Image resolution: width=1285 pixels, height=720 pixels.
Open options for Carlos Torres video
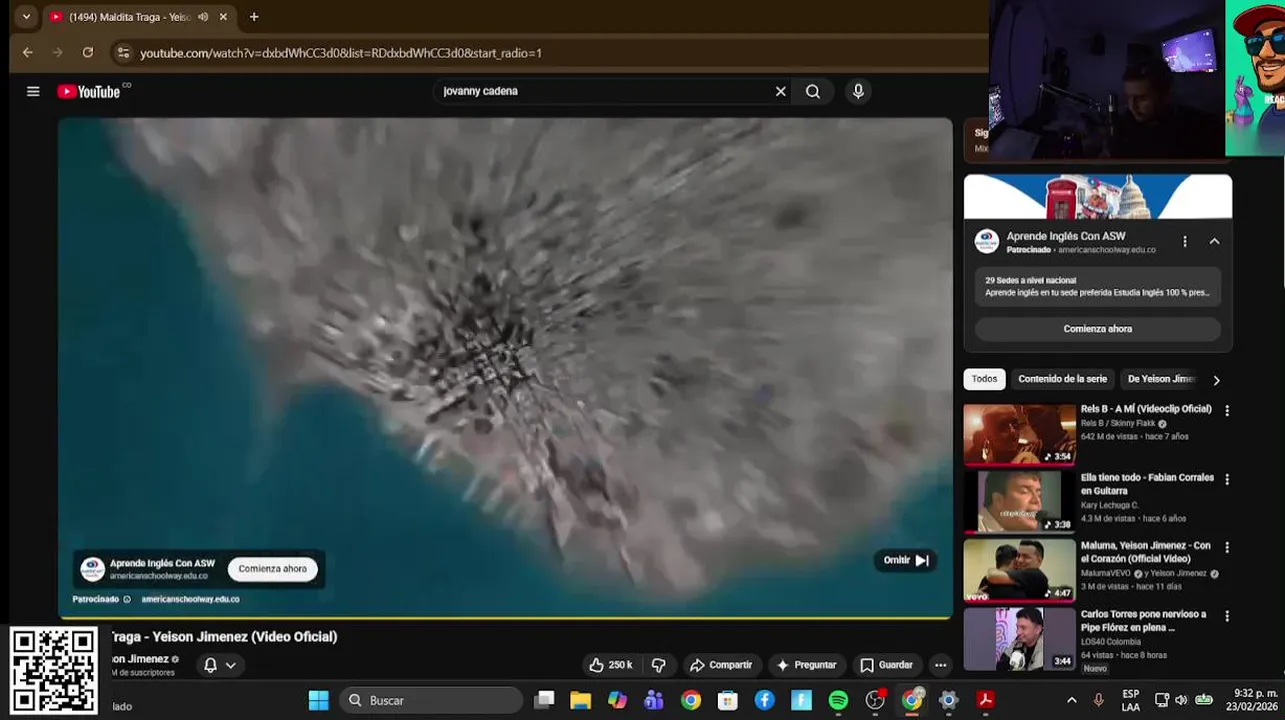pyautogui.click(x=1227, y=616)
